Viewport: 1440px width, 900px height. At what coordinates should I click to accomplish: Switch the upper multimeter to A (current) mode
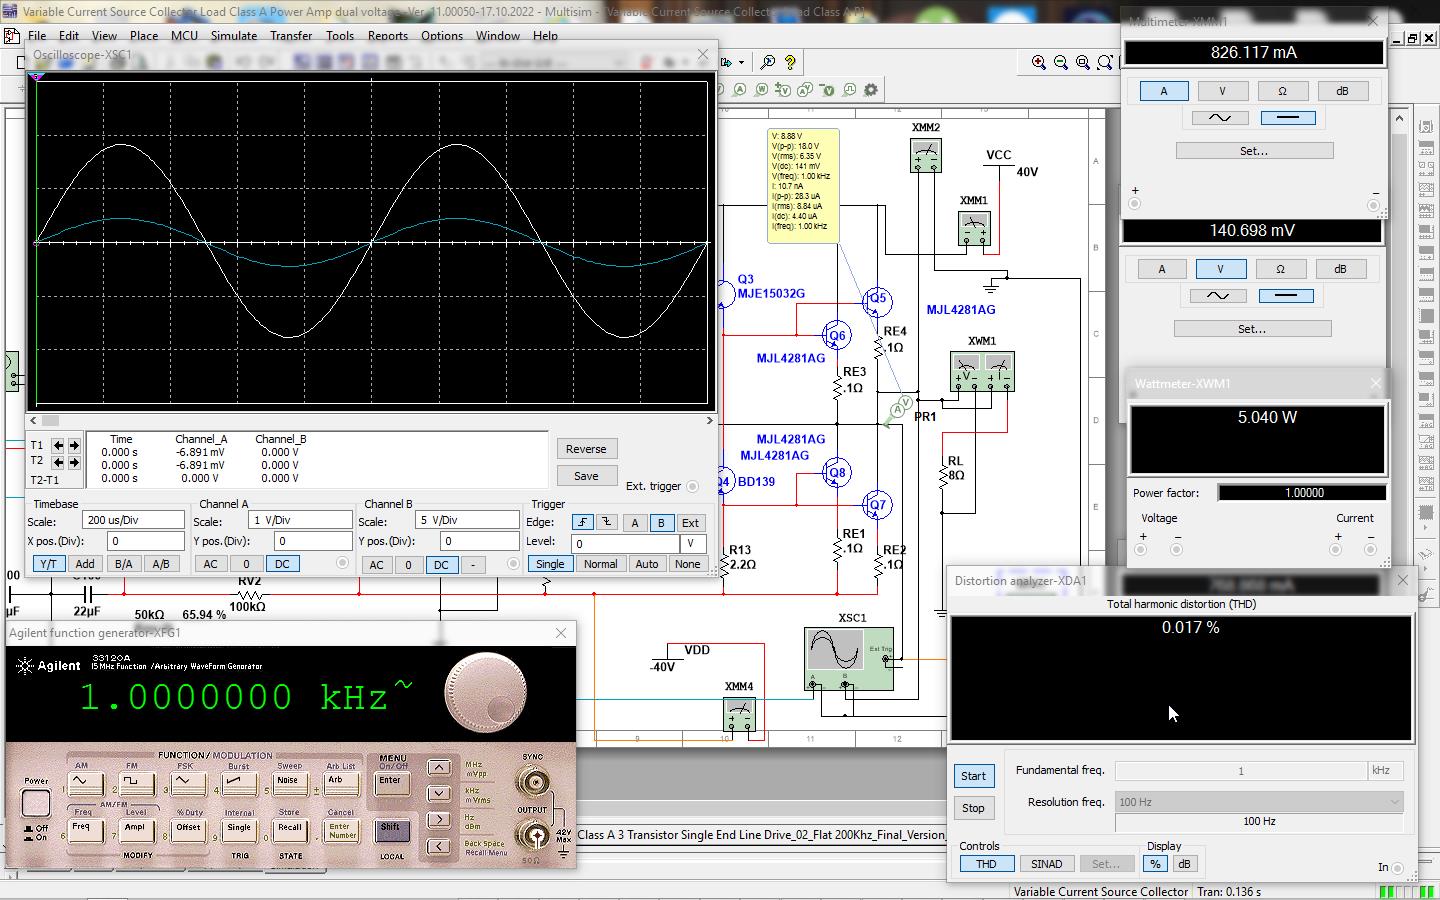coord(1163,91)
